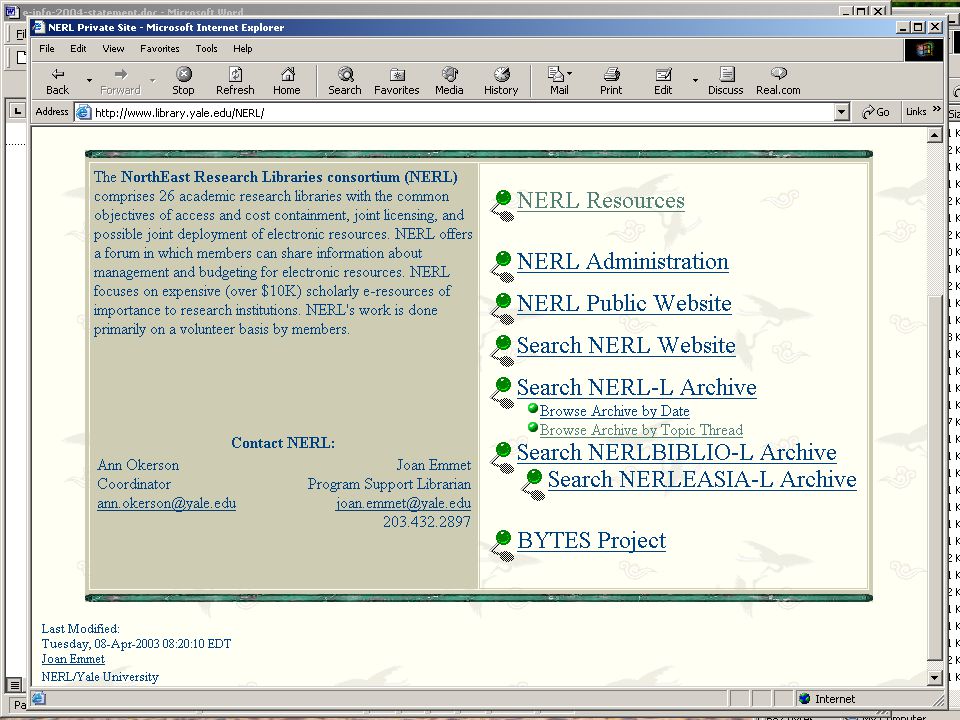Open the File menu
The image size is (960, 720).
coord(47,48)
